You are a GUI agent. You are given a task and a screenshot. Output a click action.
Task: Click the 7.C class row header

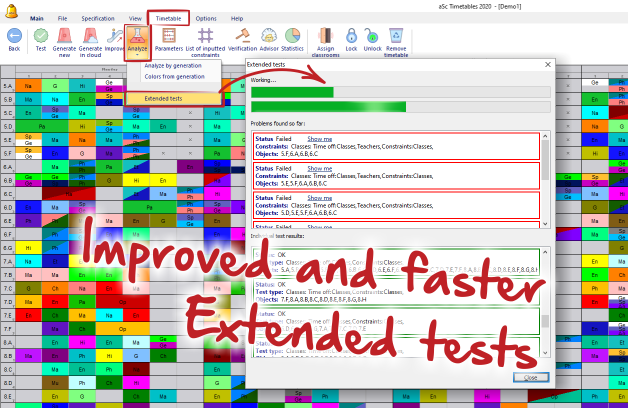pos(8,288)
